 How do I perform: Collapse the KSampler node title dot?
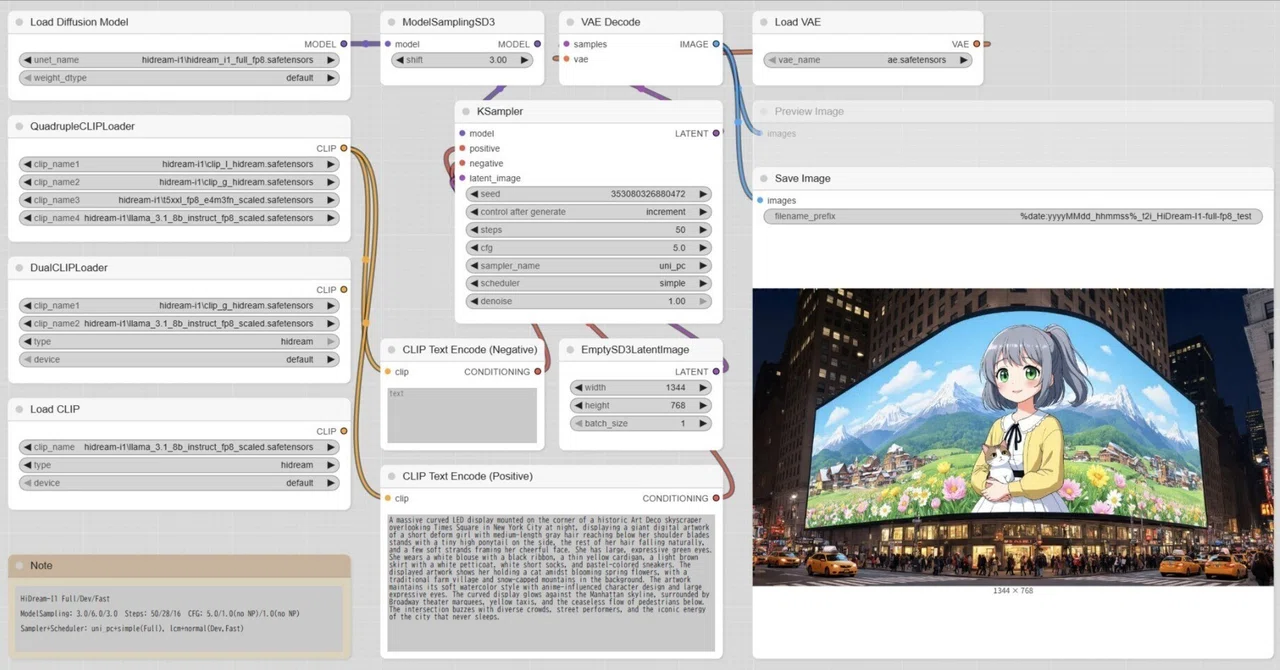click(x=465, y=112)
